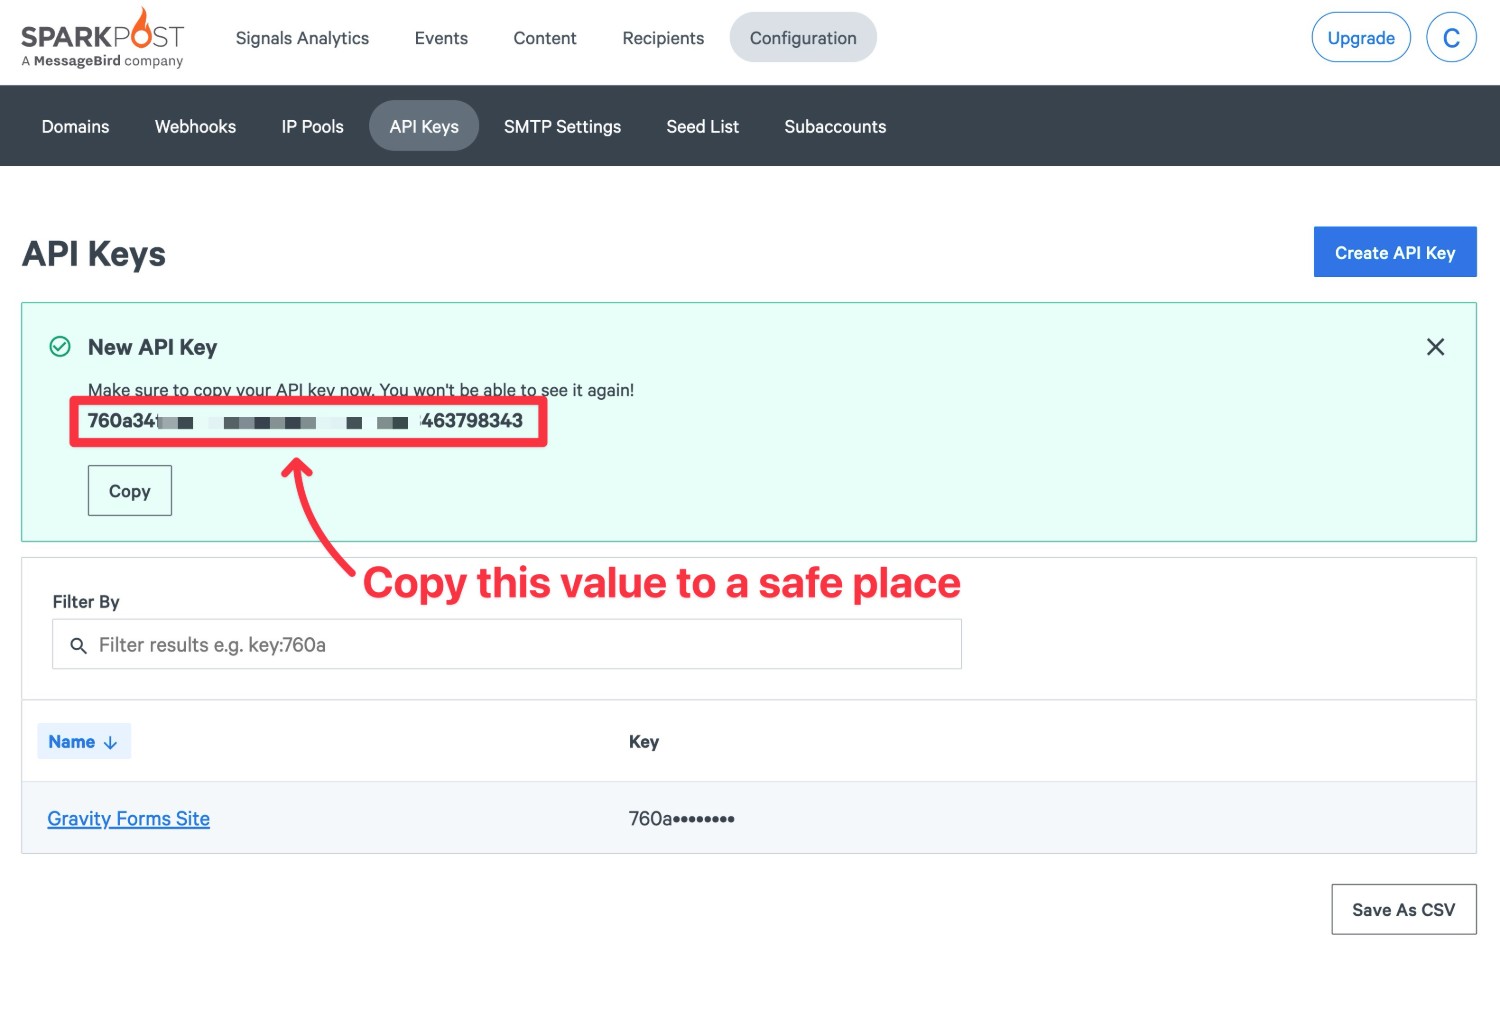Open the Subaccounts tab
The width and height of the screenshot is (1500, 1009).
[835, 127]
